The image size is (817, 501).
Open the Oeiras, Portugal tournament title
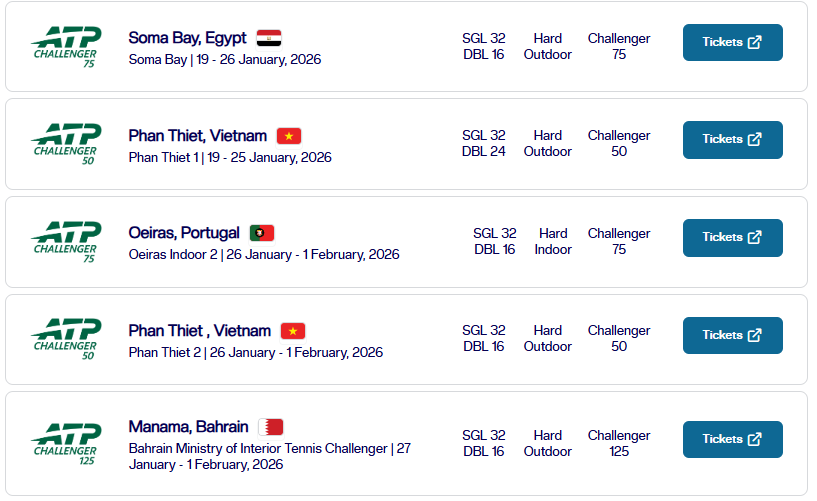184,233
